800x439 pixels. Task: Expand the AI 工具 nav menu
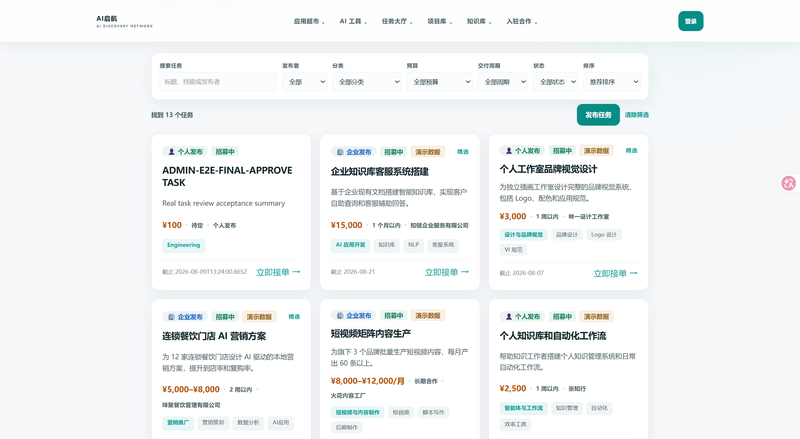[353, 21]
